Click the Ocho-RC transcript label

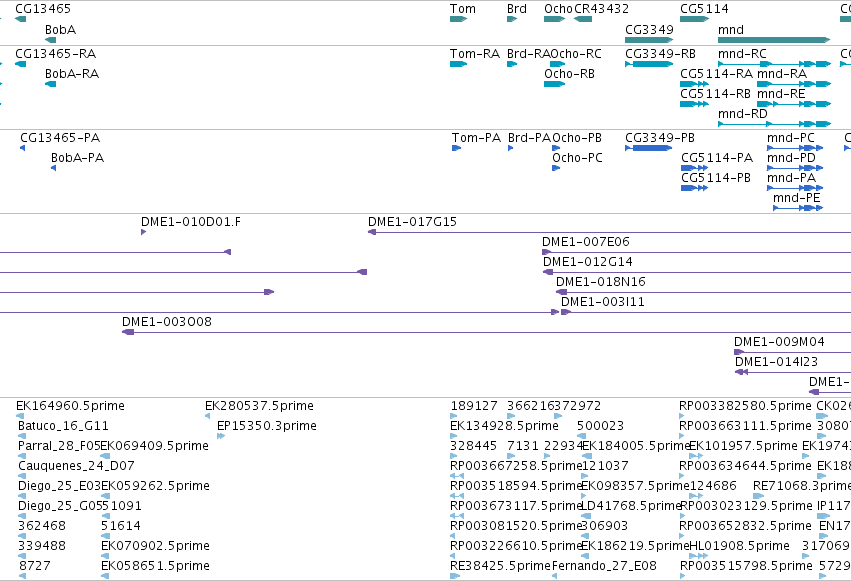click(x=576, y=54)
